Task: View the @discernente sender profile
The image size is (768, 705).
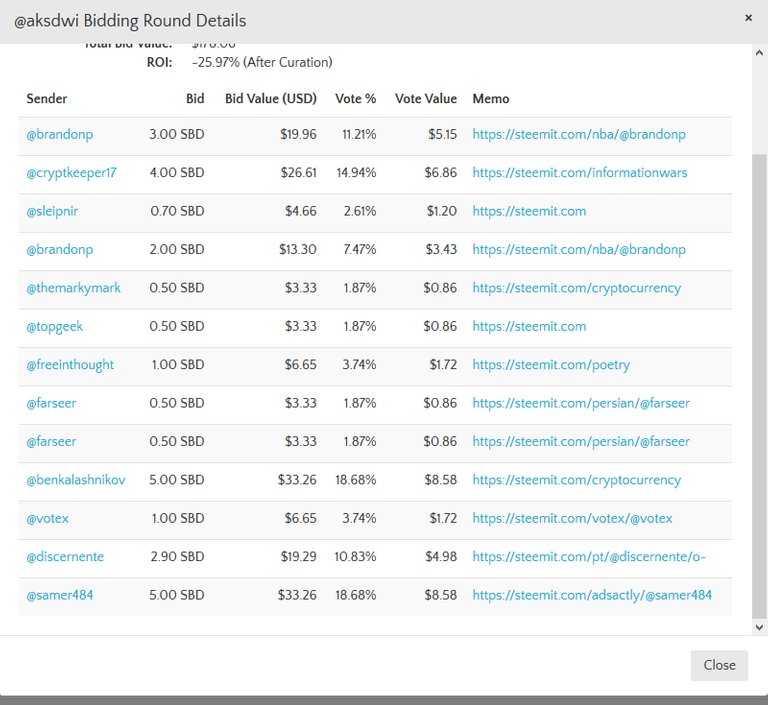Action: [65, 557]
